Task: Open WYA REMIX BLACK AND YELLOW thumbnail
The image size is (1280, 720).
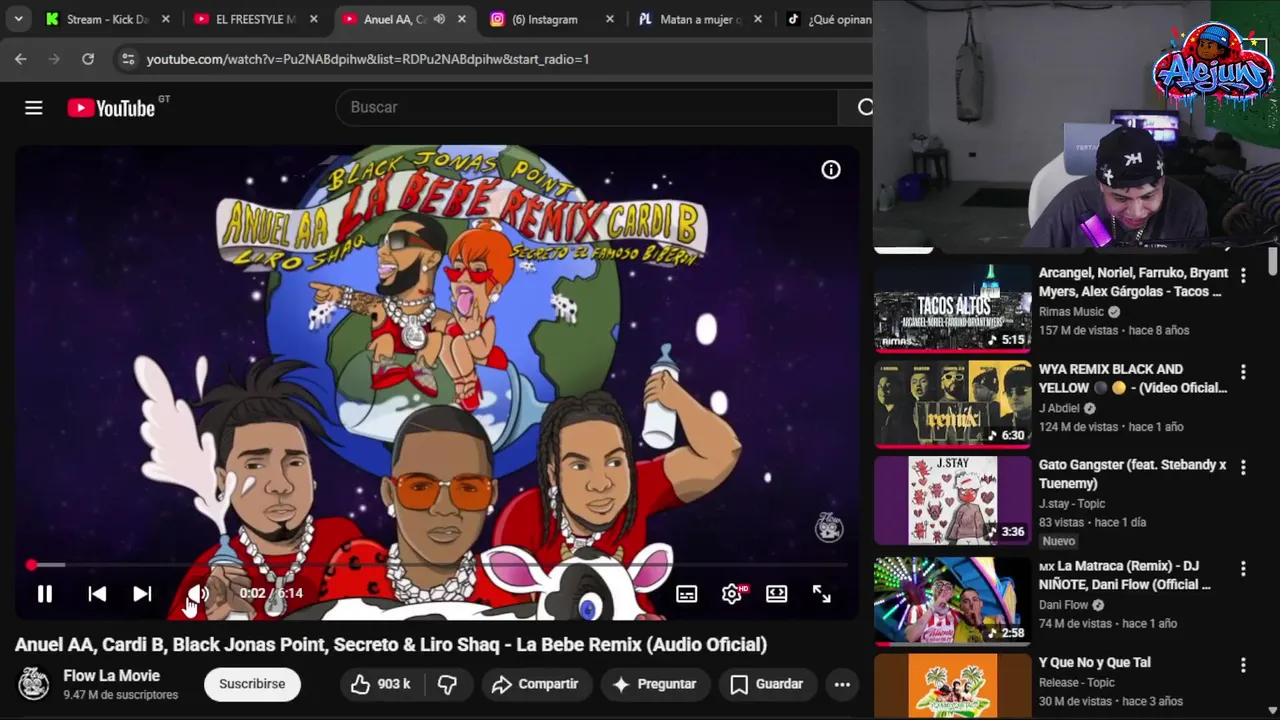Action: tap(952, 403)
